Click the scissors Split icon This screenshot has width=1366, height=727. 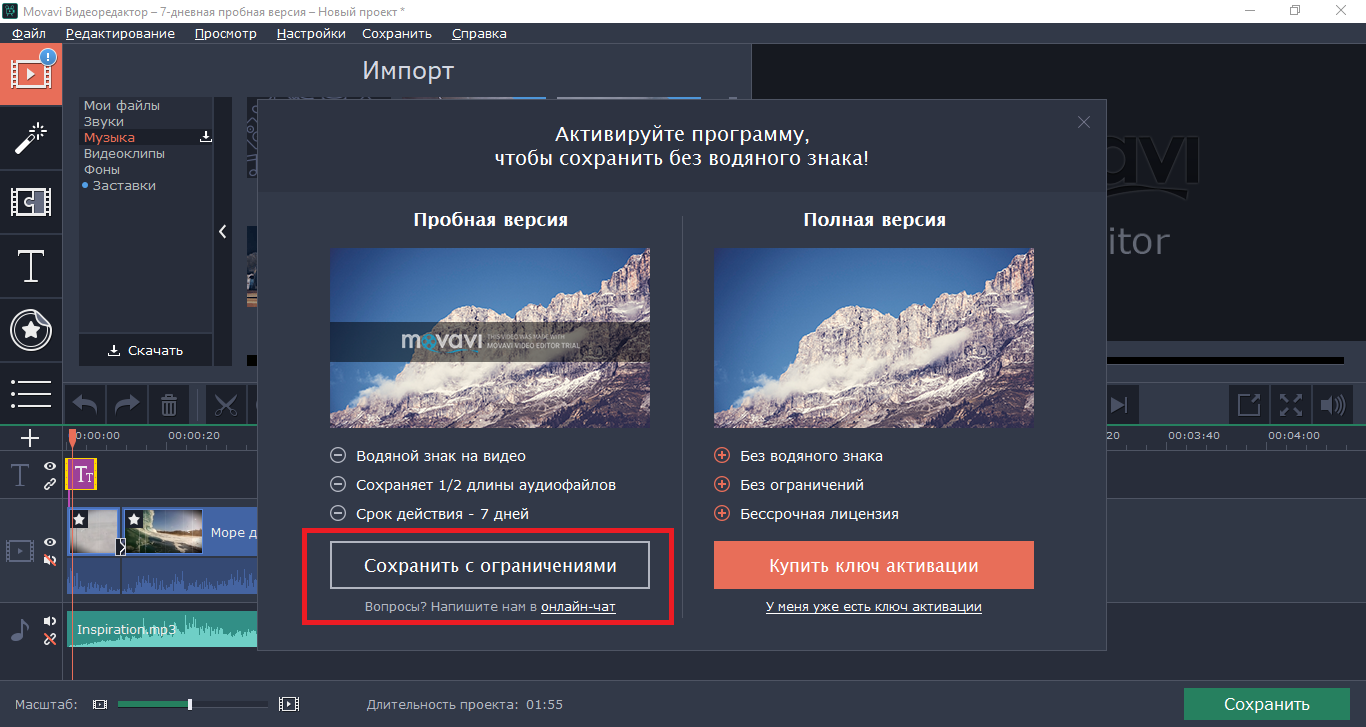[225, 405]
